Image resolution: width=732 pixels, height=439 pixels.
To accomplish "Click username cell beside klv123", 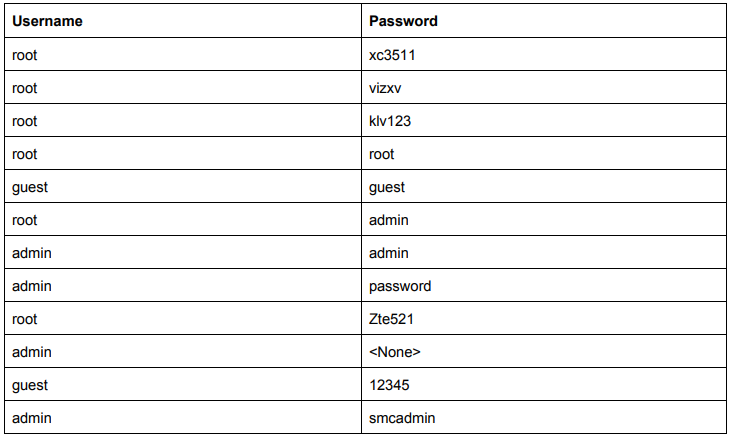I will click(25, 121).
